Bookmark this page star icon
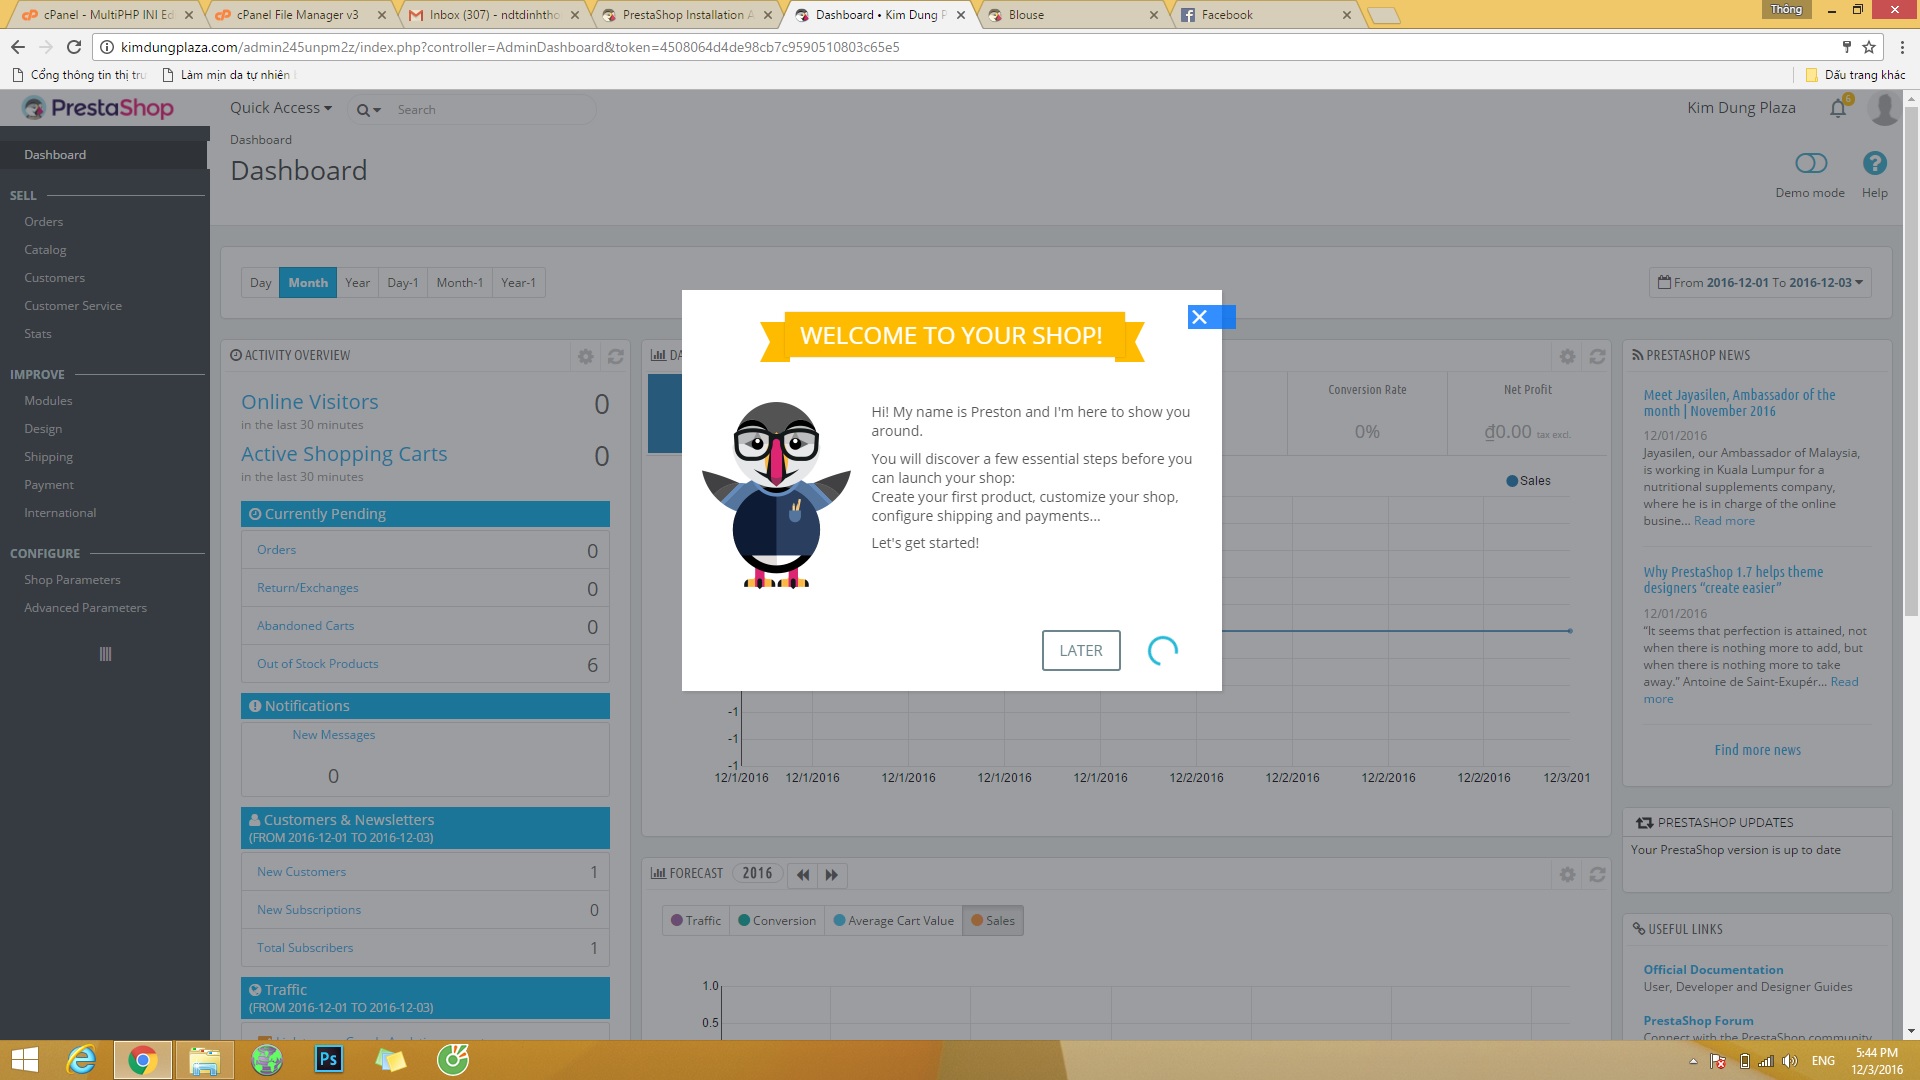Viewport: 1920px width, 1080px height. (1869, 47)
